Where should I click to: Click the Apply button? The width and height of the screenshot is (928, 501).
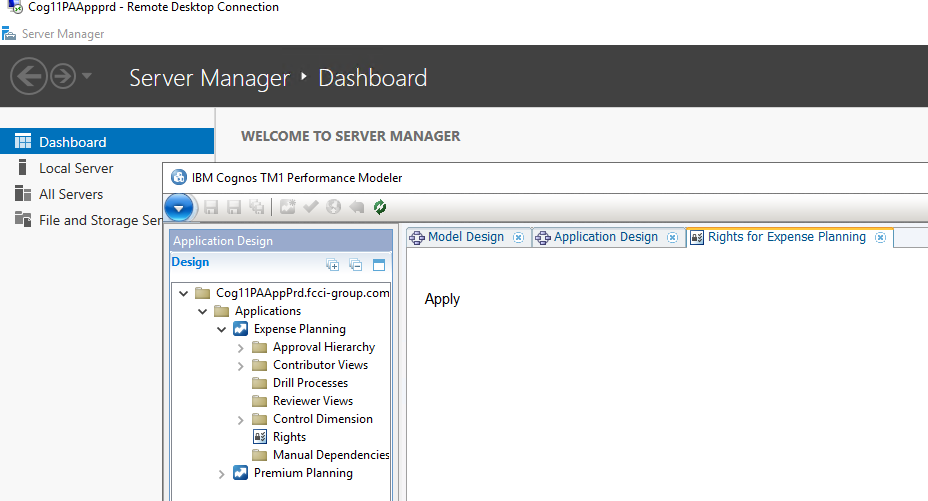tap(442, 299)
